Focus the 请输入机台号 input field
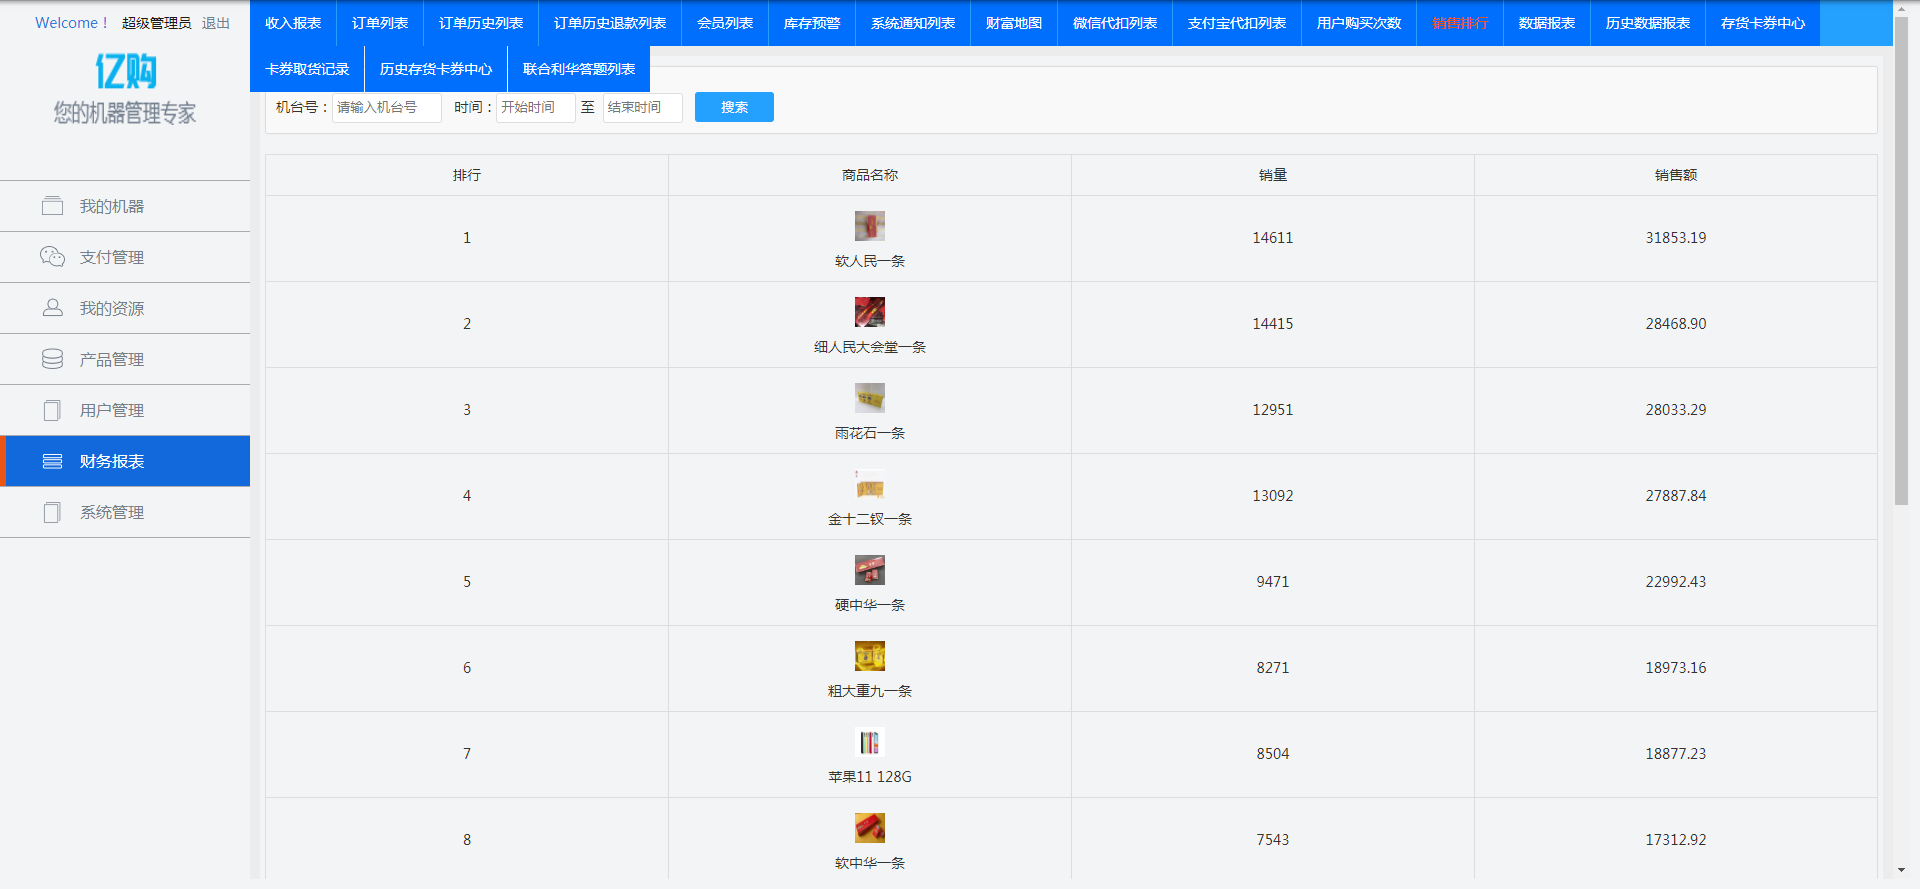The image size is (1920, 889). coord(386,107)
